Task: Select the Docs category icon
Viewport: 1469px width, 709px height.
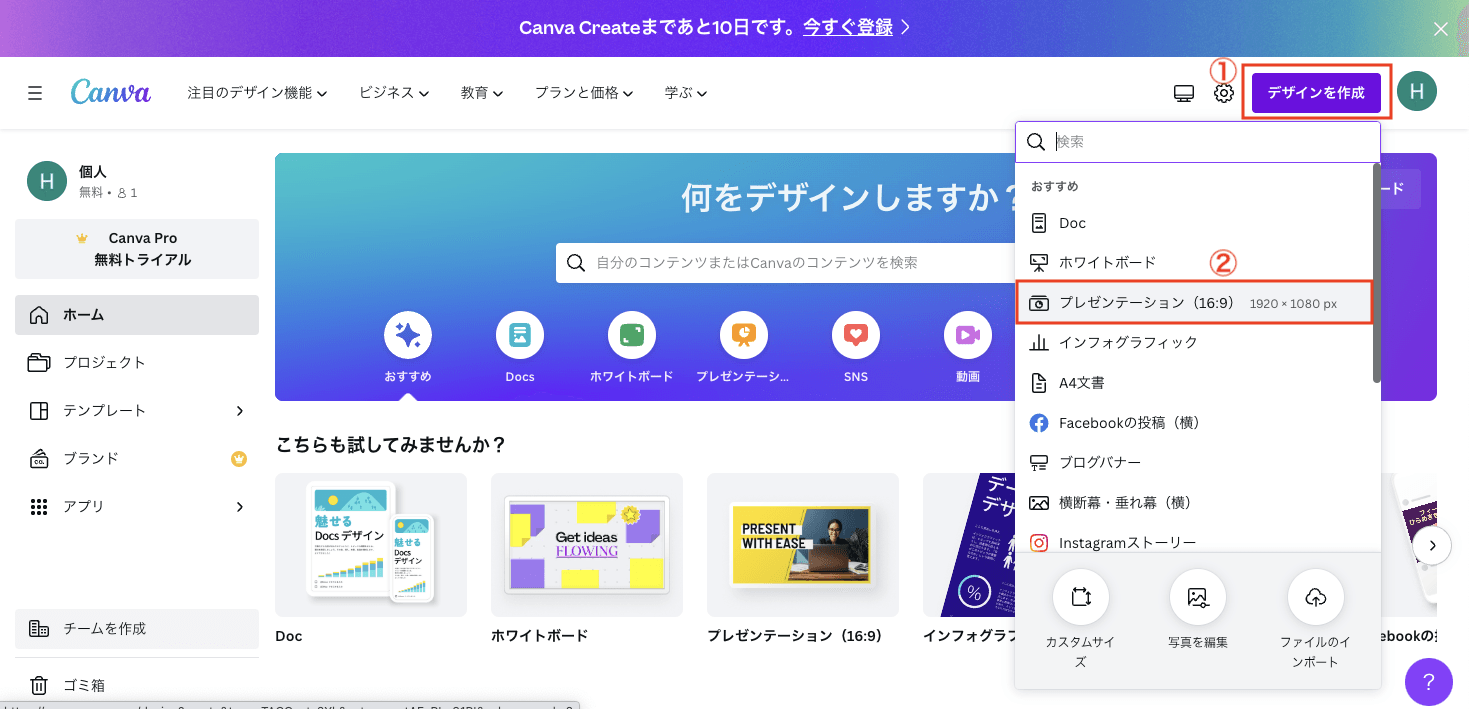Action: 520,336
